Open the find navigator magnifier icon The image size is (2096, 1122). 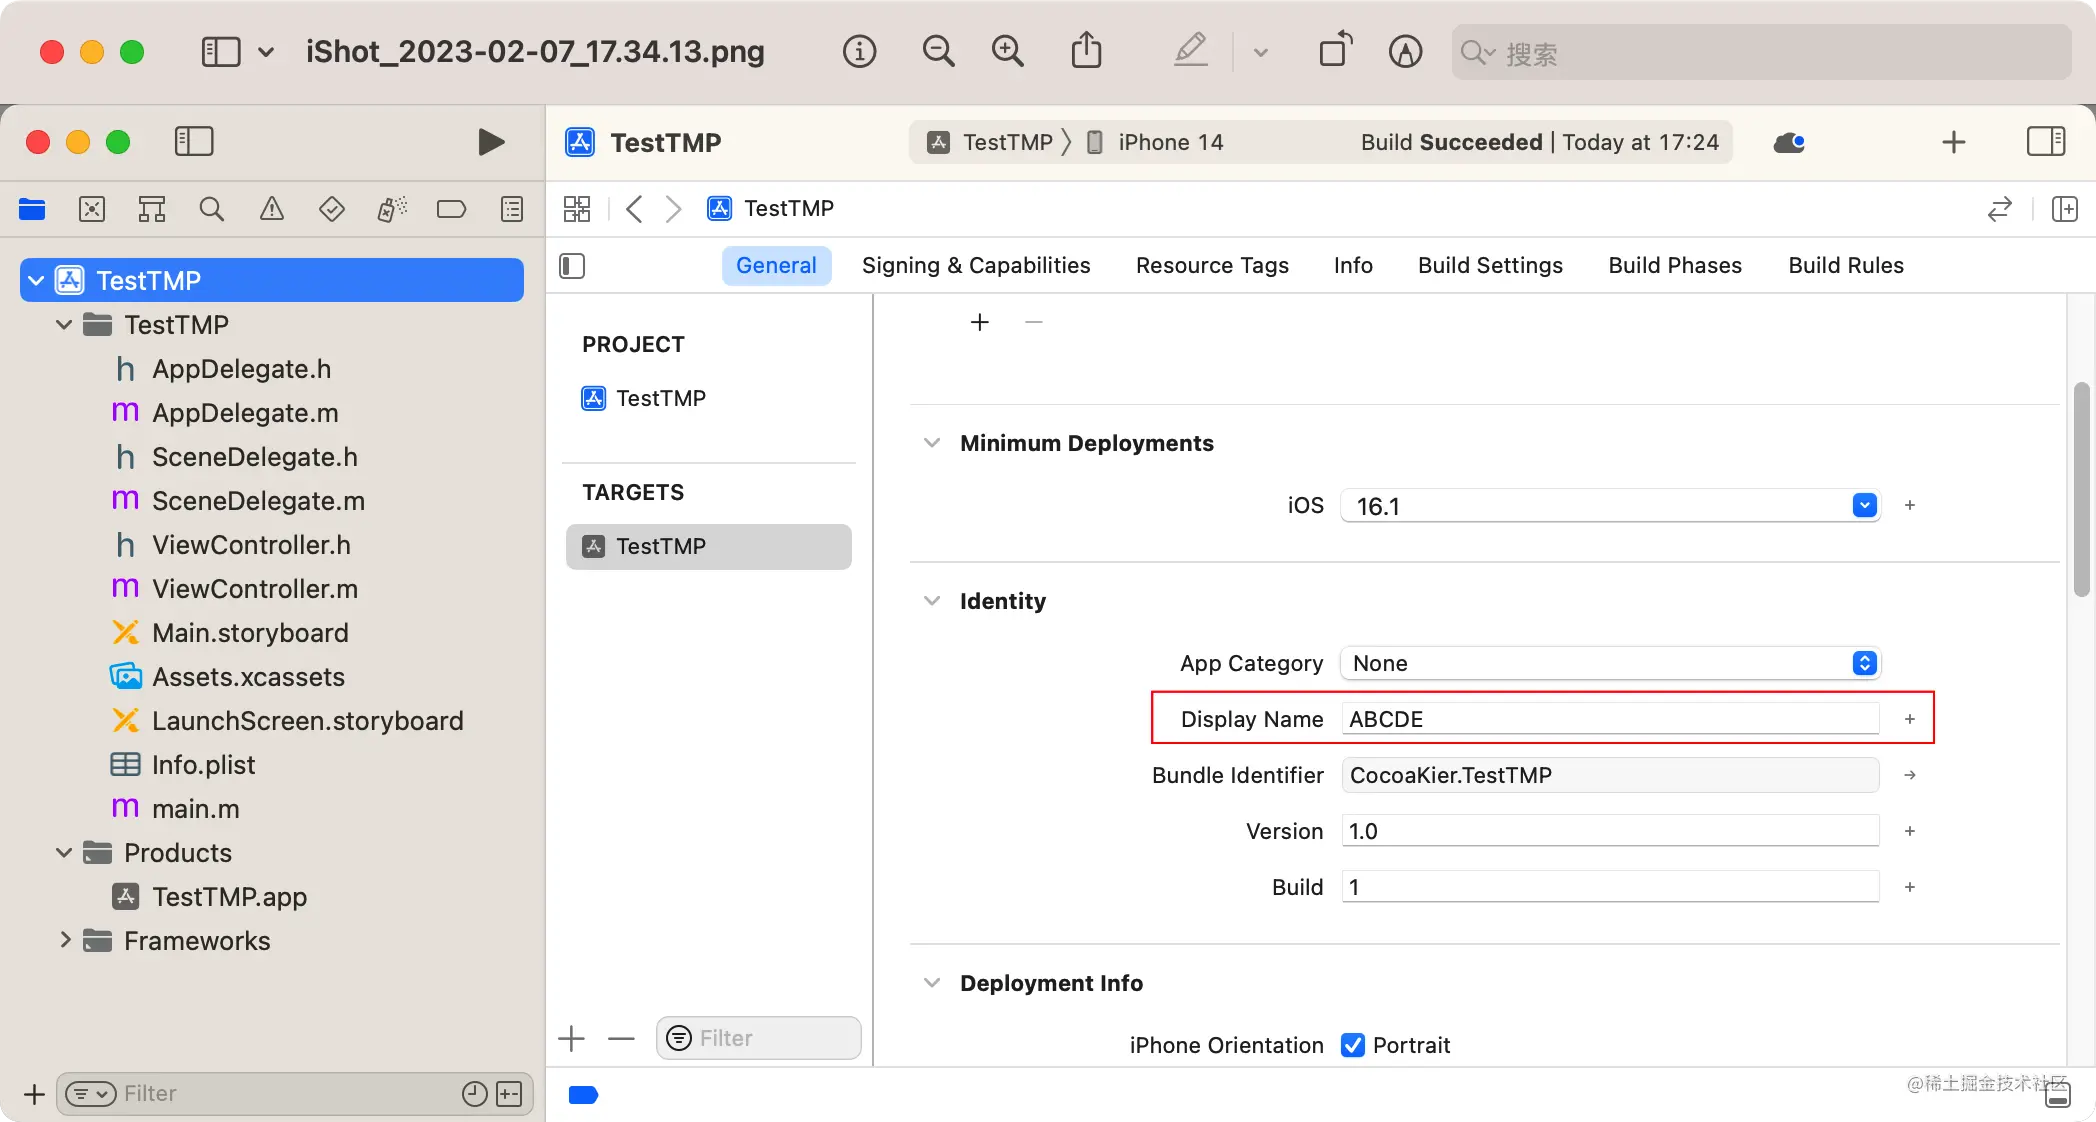pos(211,209)
